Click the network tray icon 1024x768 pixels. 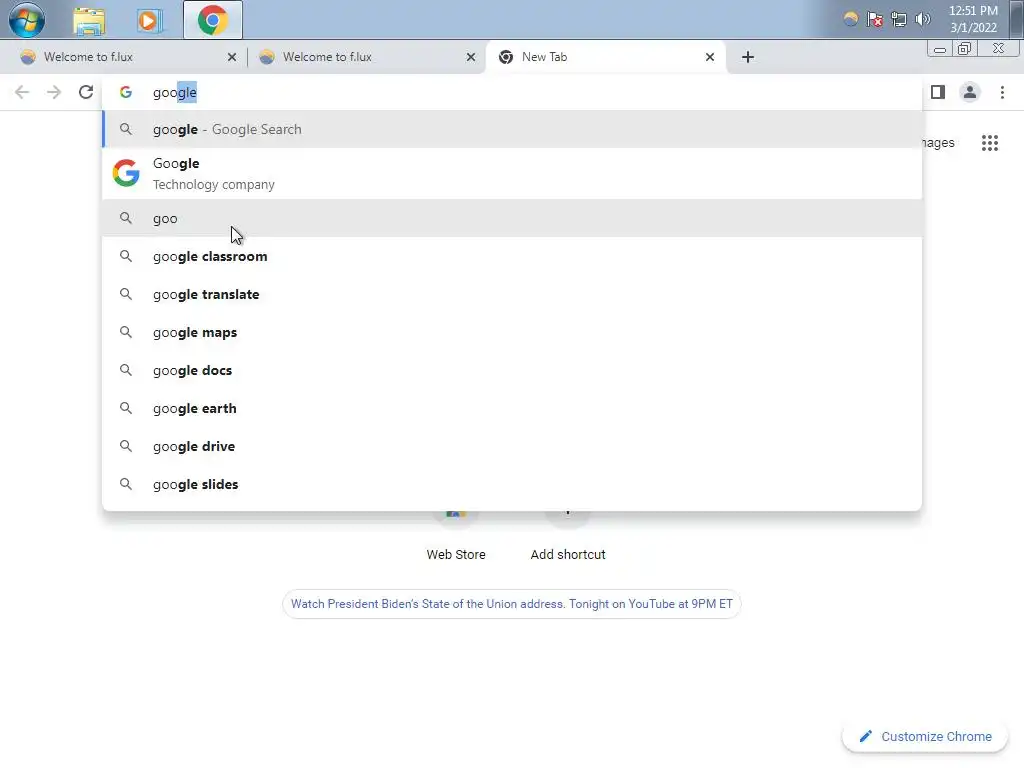(x=899, y=19)
